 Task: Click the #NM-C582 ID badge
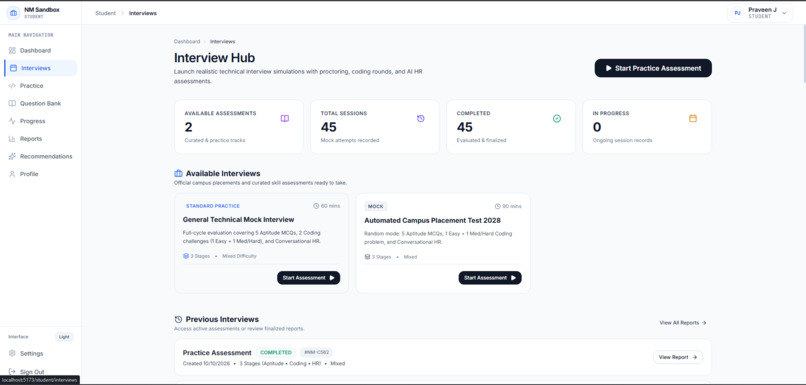click(x=317, y=353)
